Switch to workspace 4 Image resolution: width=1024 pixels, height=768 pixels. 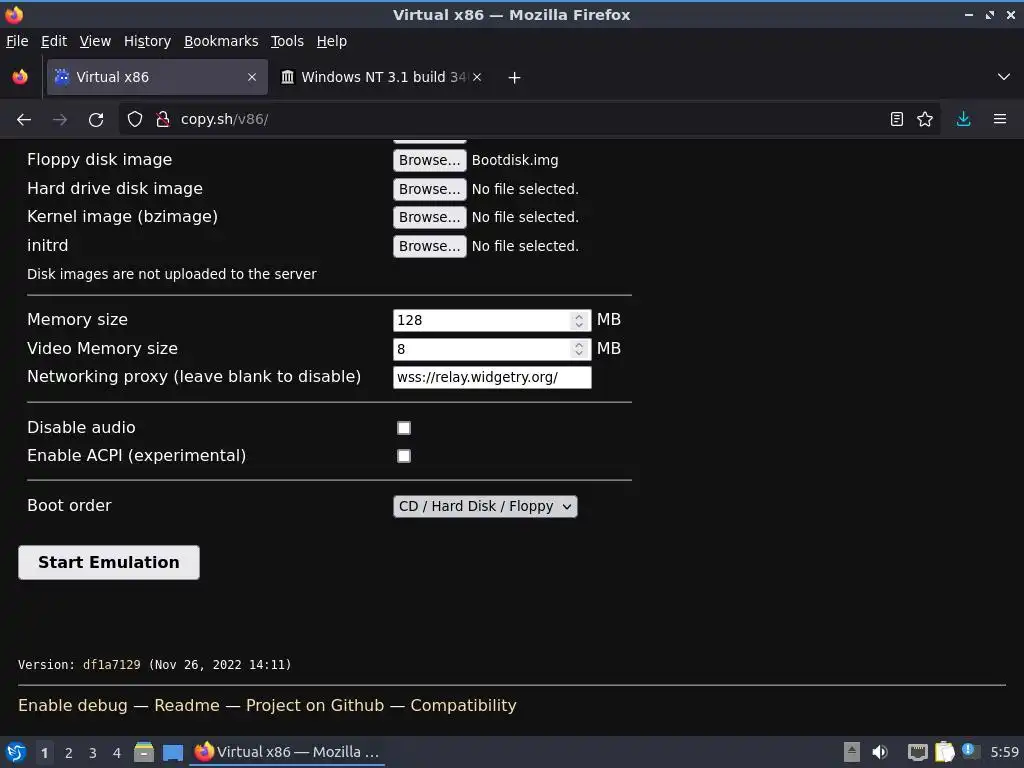(117, 753)
